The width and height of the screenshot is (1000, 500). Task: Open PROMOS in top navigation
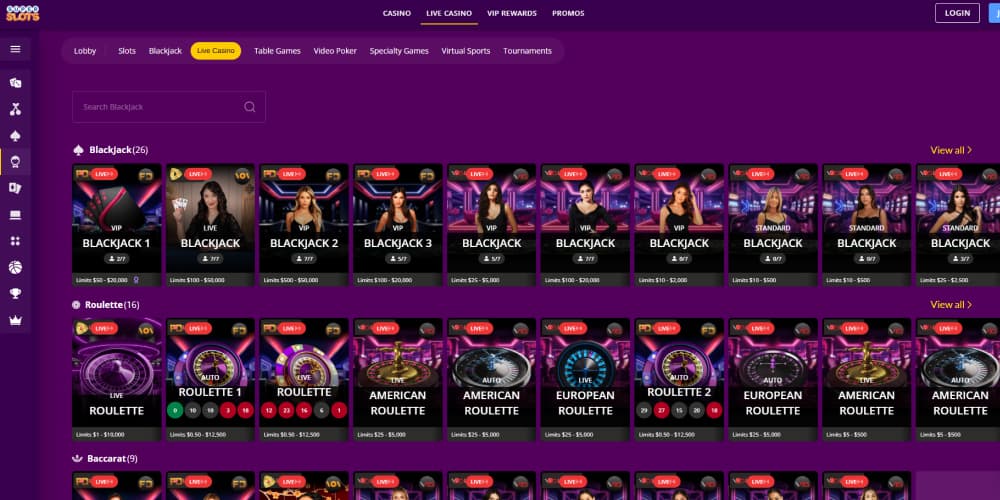568,13
